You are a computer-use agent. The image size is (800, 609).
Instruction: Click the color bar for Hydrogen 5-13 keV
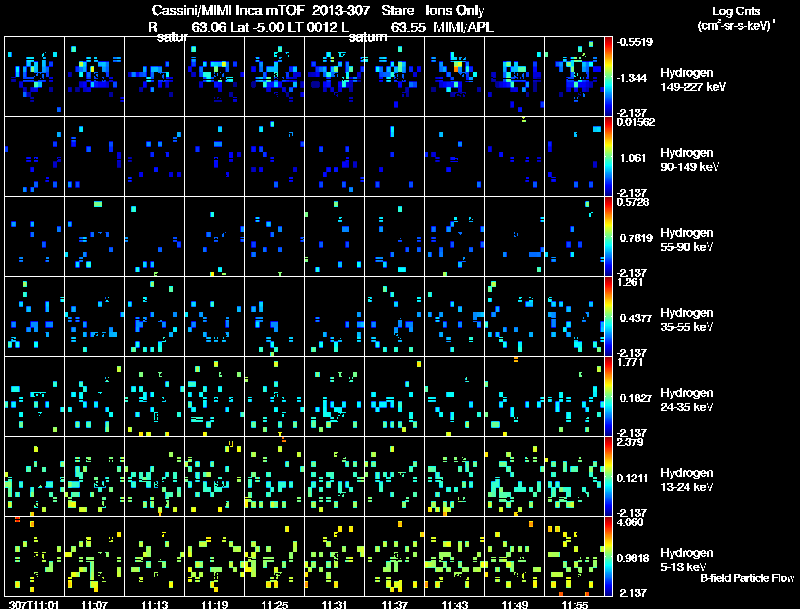[608, 557]
